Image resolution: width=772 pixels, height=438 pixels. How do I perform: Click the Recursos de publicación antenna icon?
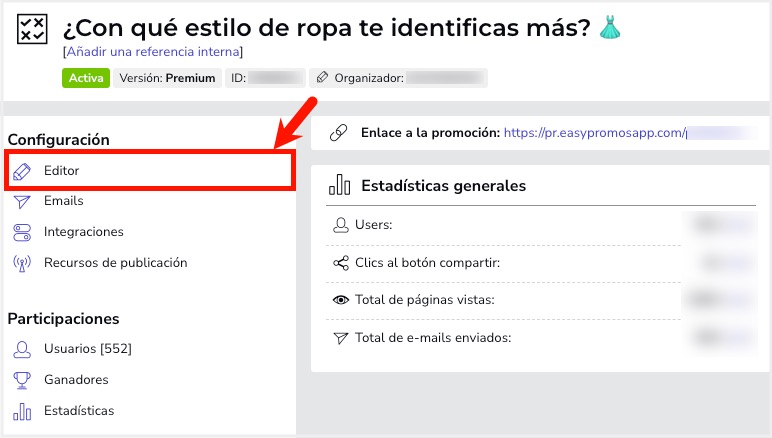pos(22,263)
